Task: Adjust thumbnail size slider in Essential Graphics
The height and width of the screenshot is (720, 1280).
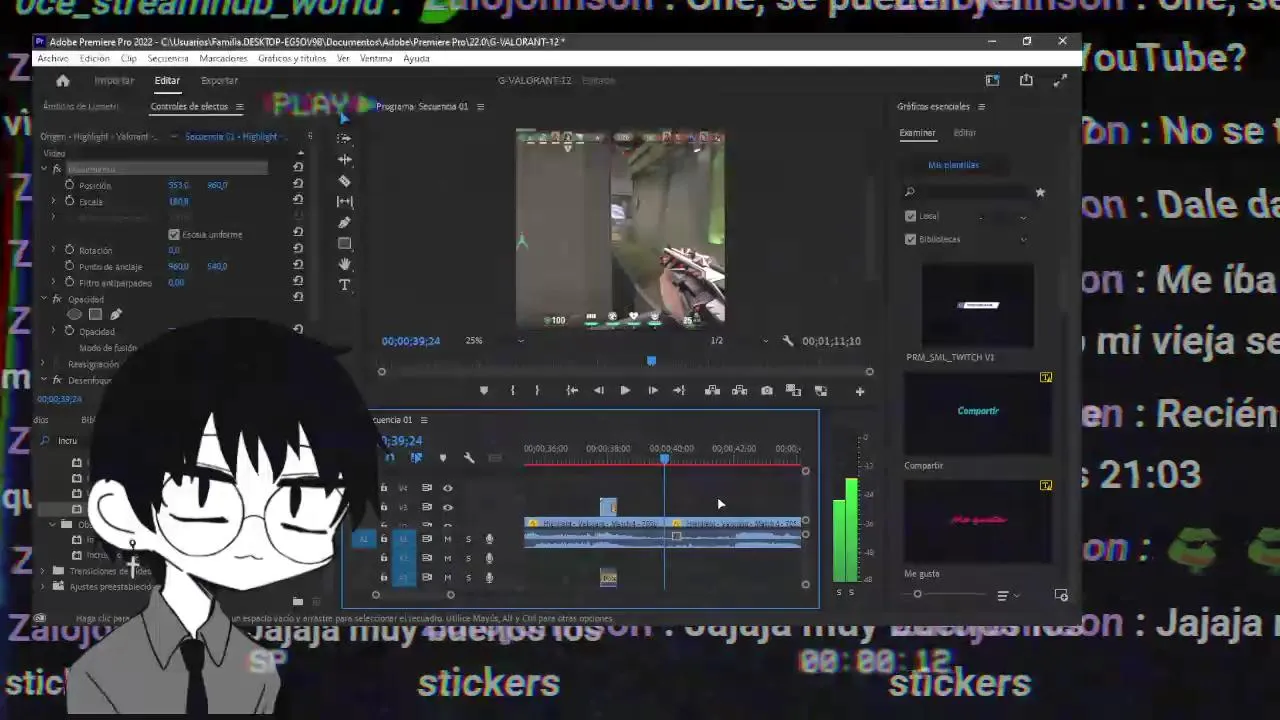Action: [917, 595]
